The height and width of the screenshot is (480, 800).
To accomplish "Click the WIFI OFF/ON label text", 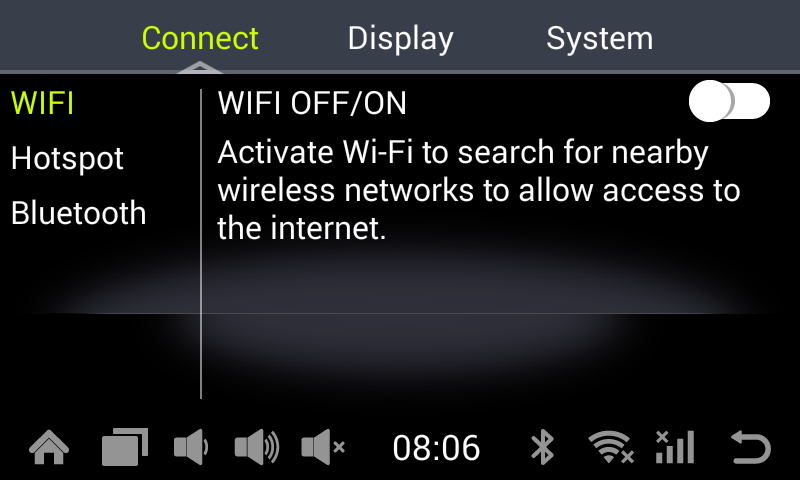I will click(312, 104).
